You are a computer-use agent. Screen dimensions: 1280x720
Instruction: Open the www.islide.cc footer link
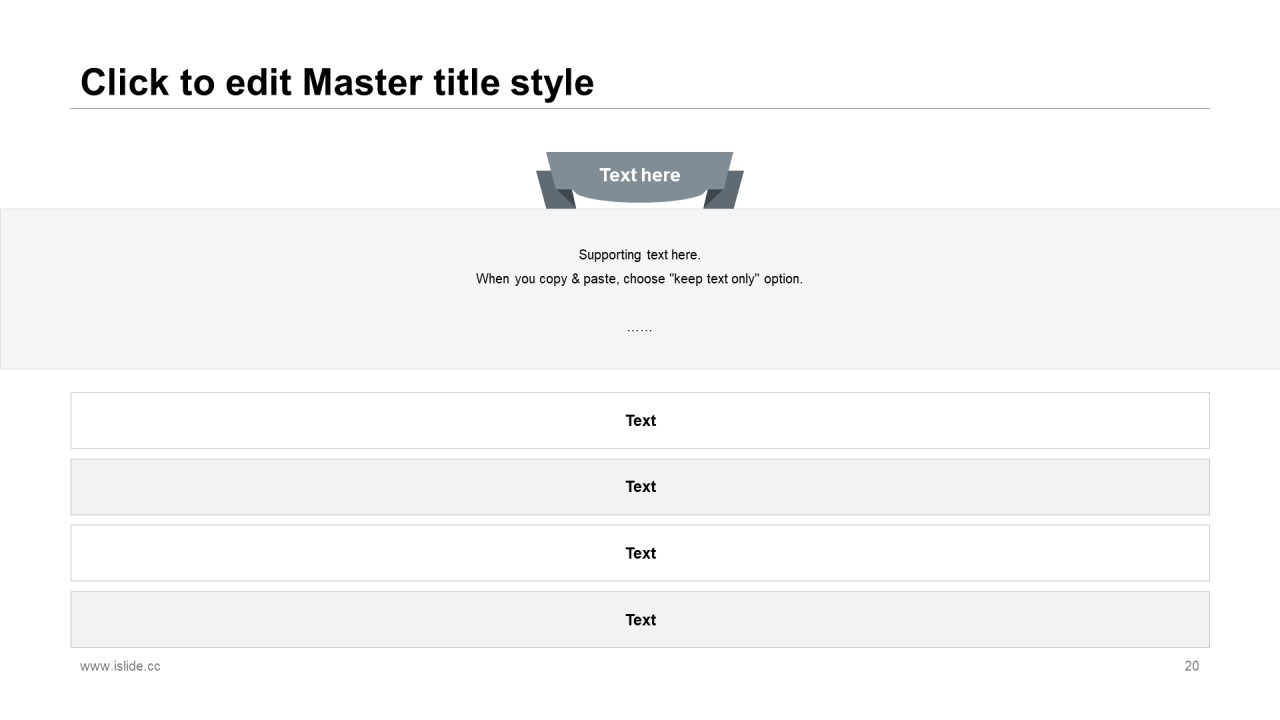[120, 666]
